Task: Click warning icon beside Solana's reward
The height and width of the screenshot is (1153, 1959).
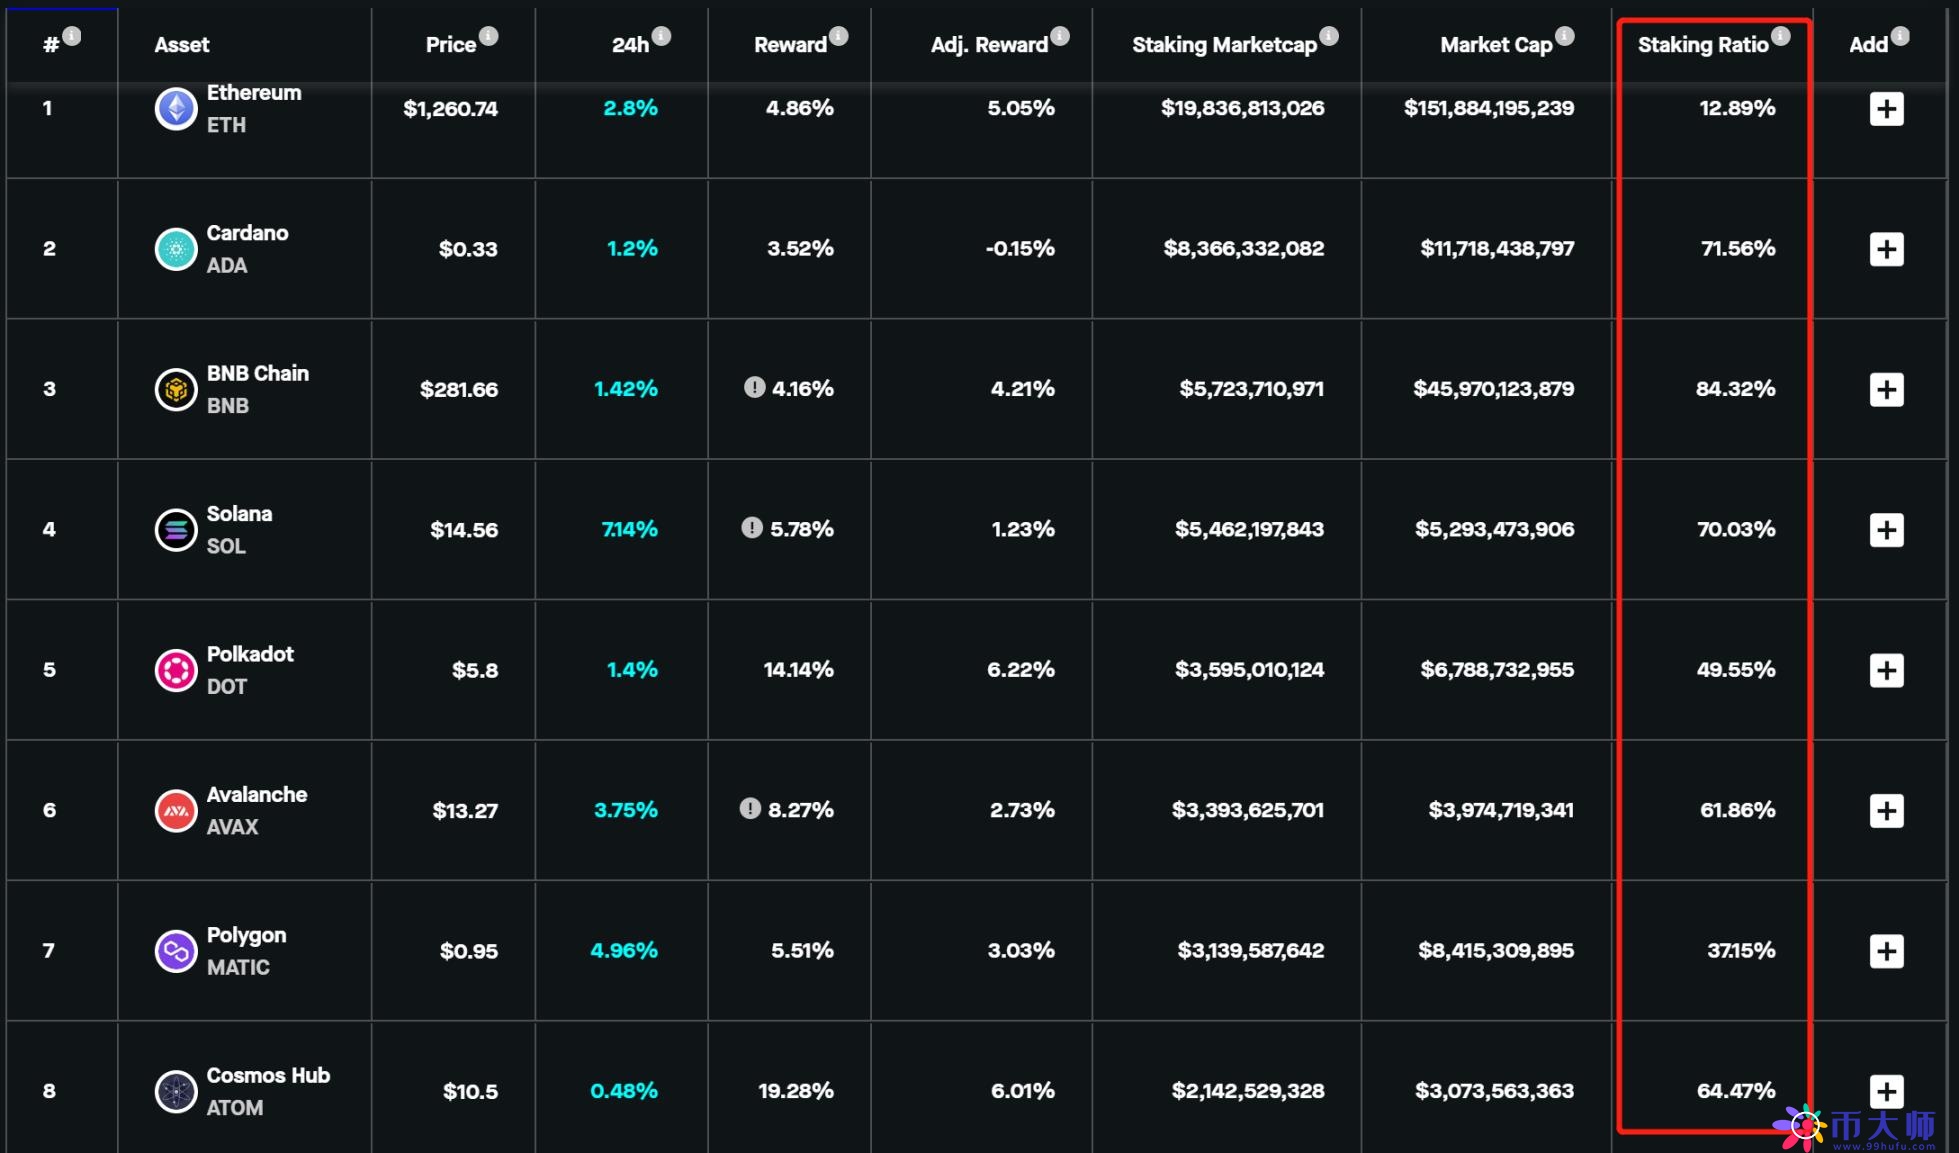Action: coord(752,527)
